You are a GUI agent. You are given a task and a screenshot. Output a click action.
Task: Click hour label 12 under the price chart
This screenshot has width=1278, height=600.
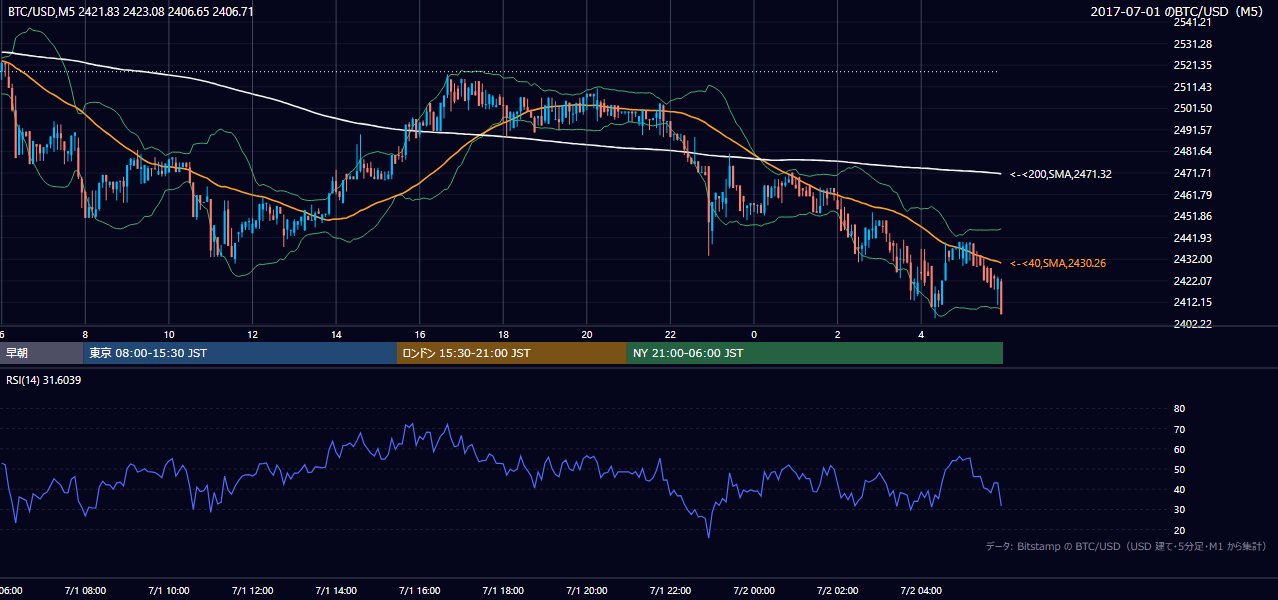pos(253,334)
